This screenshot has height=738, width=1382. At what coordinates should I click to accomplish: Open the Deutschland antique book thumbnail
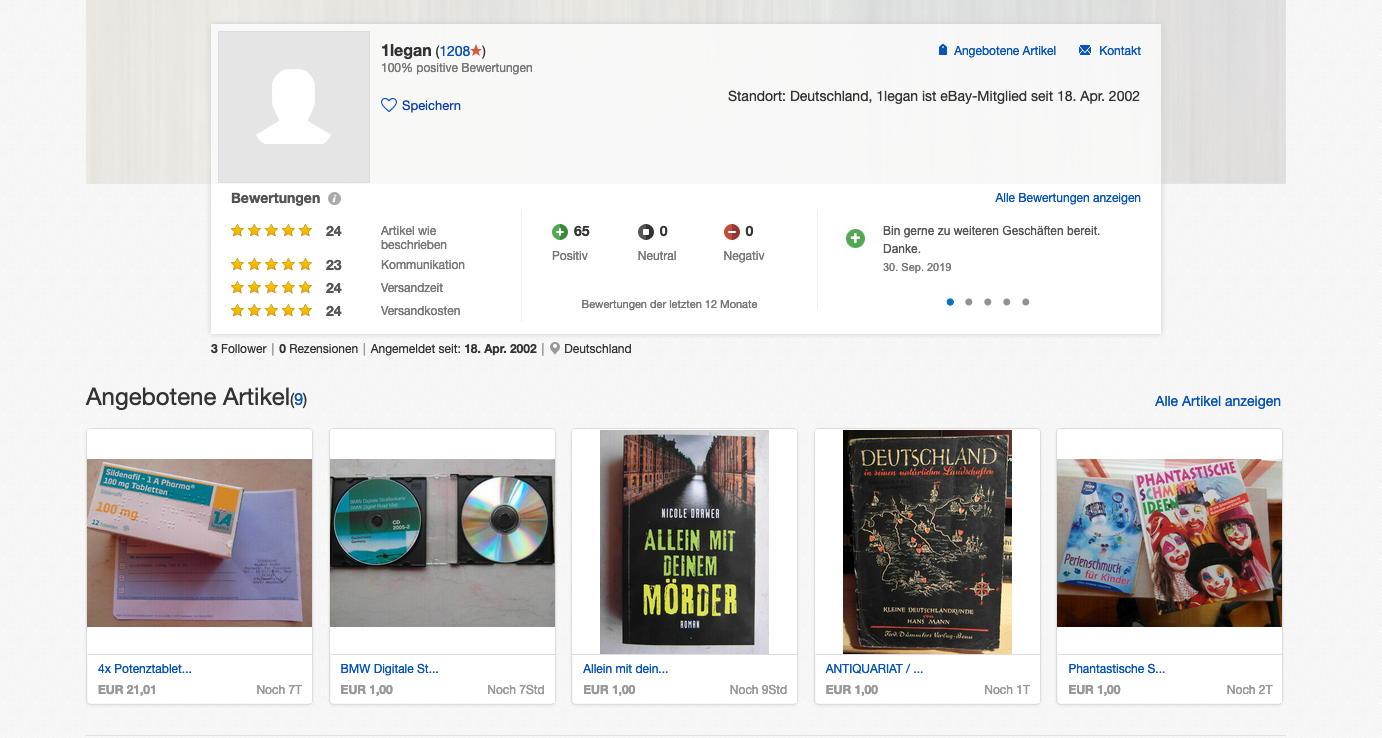(x=927, y=542)
